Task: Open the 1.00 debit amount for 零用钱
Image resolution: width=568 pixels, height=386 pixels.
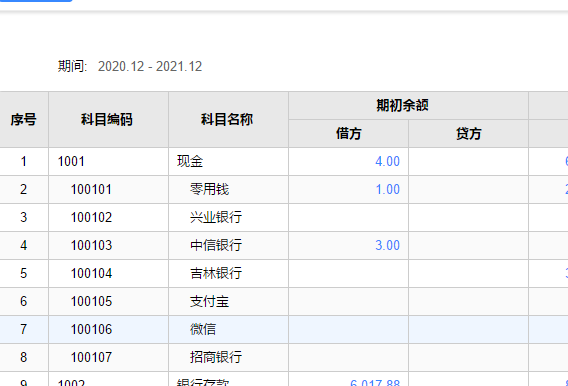Action: click(x=388, y=189)
